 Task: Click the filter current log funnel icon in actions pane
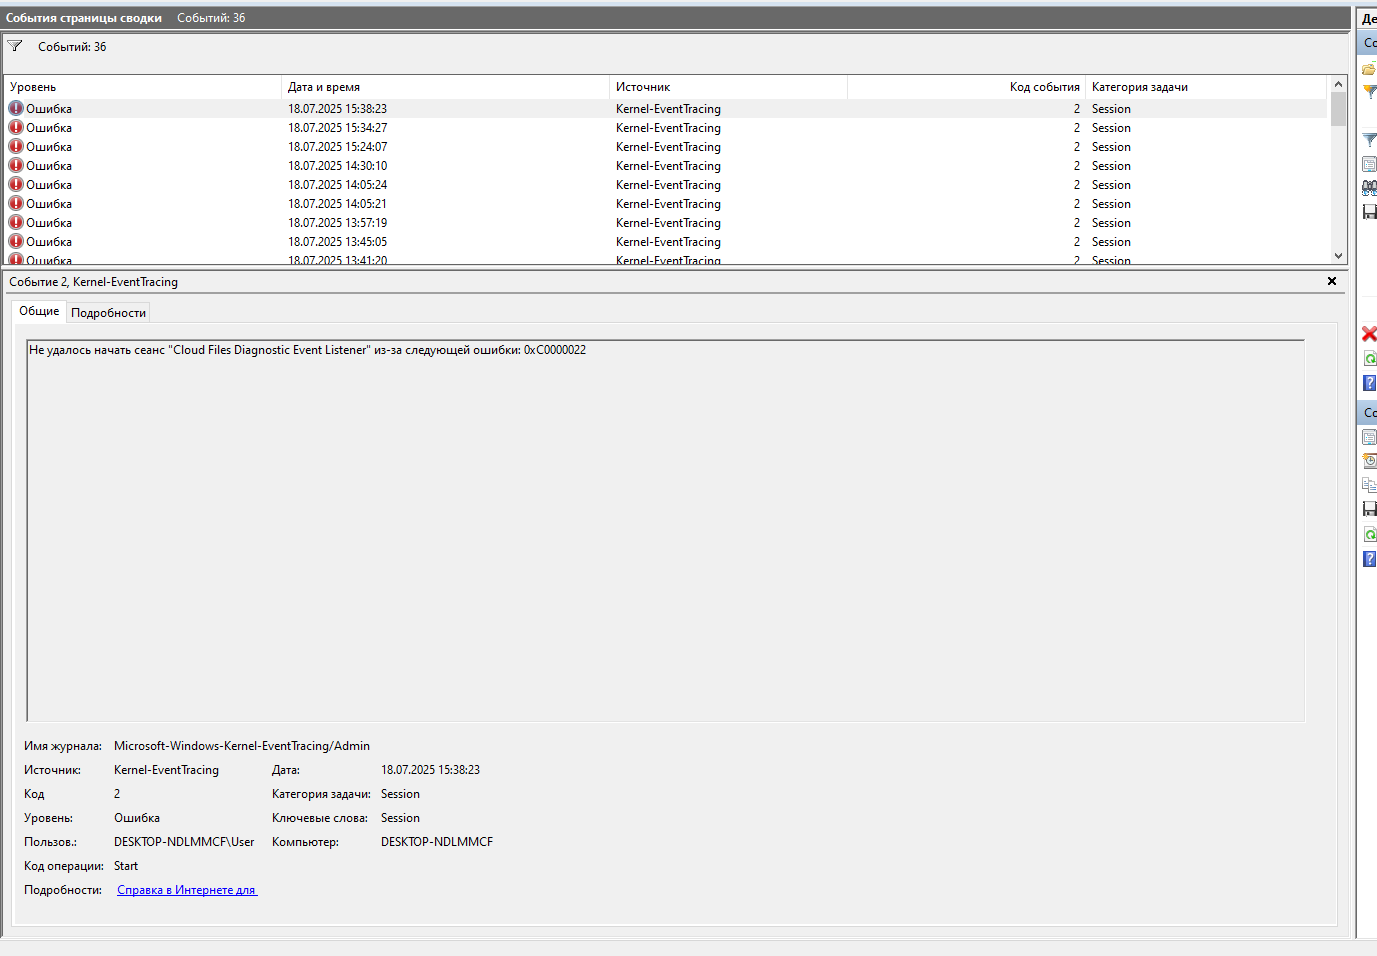point(1369,140)
